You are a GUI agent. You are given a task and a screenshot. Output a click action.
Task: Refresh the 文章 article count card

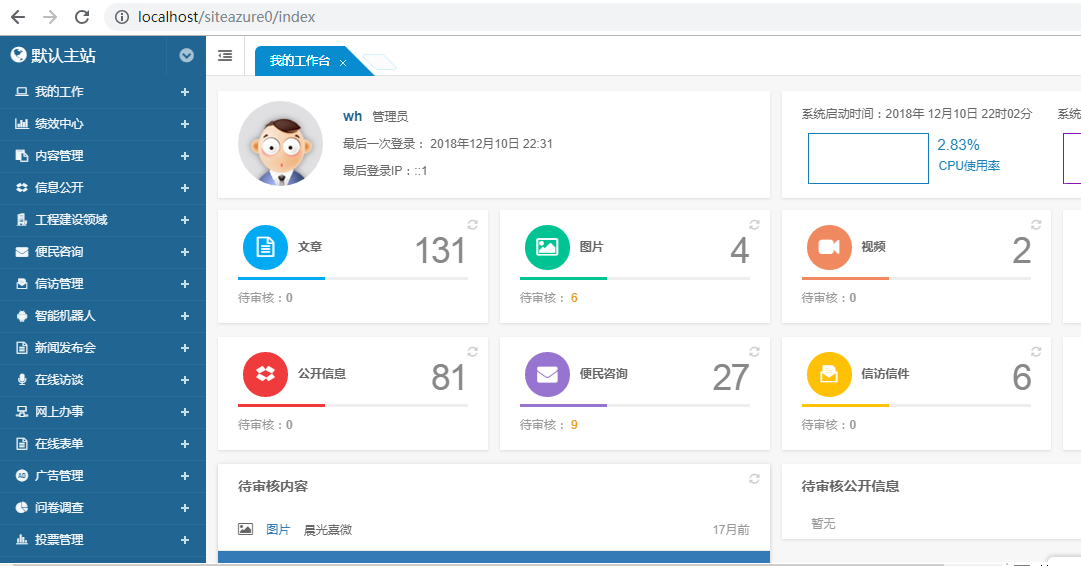(473, 225)
